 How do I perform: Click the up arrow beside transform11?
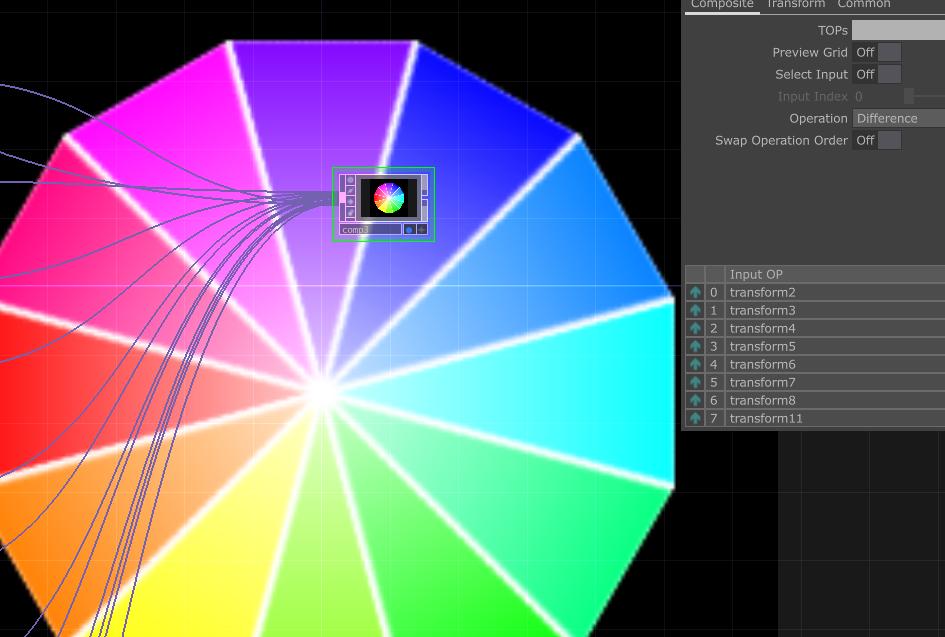tap(695, 418)
